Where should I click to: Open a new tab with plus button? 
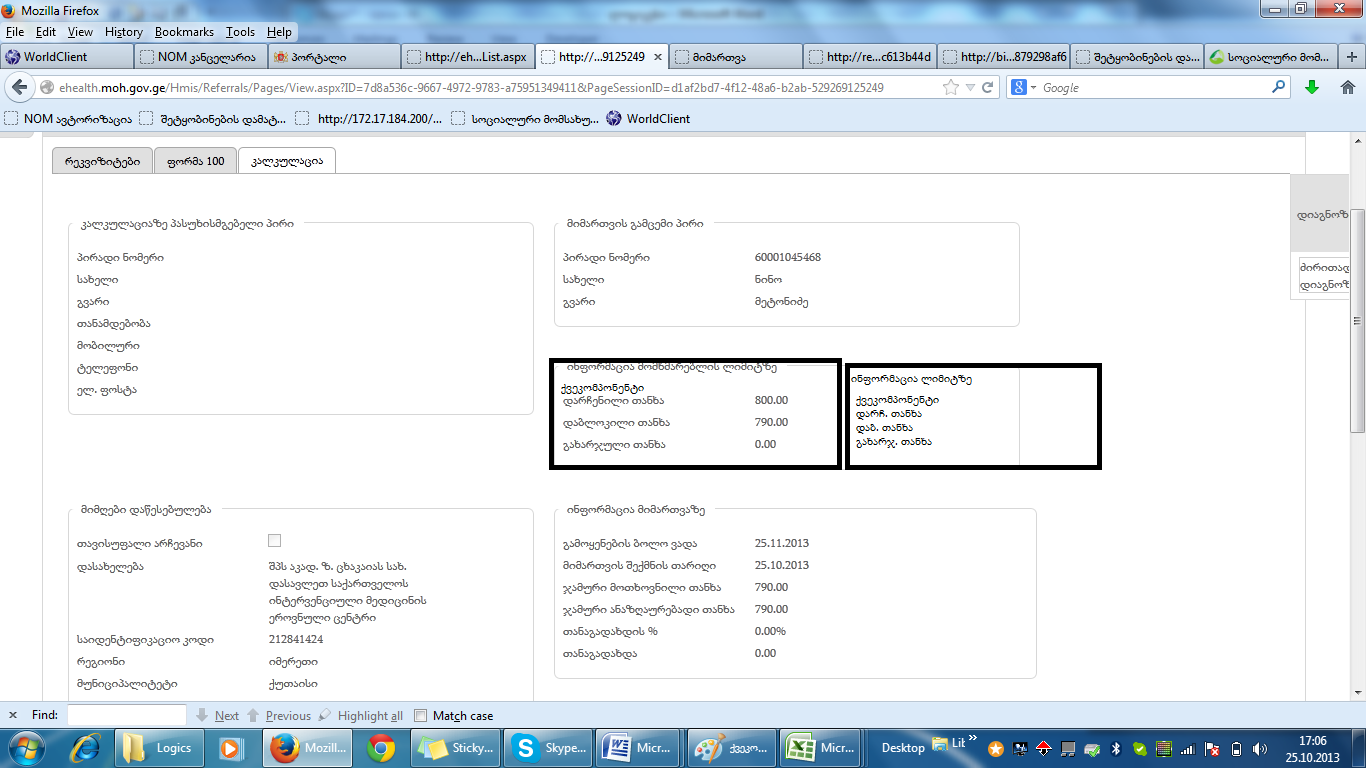(x=1353, y=57)
